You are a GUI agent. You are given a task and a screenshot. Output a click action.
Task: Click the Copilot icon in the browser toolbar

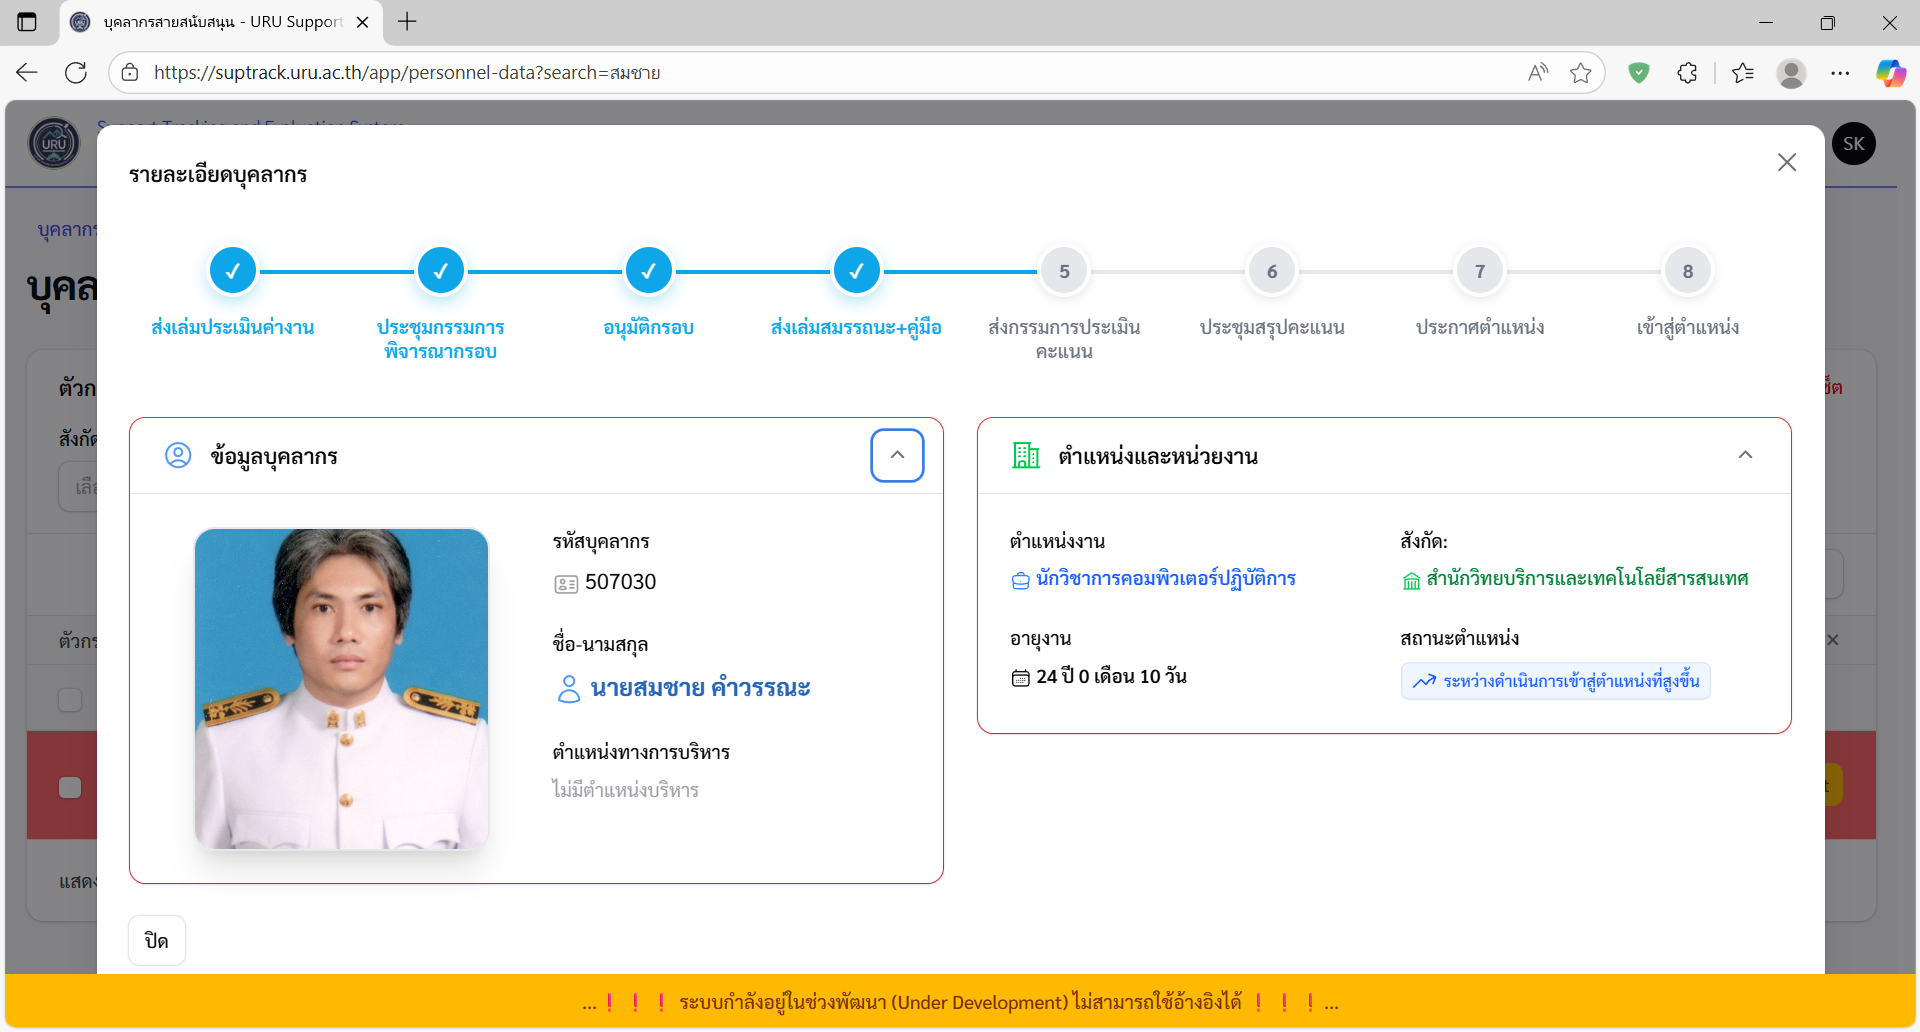[x=1891, y=72]
